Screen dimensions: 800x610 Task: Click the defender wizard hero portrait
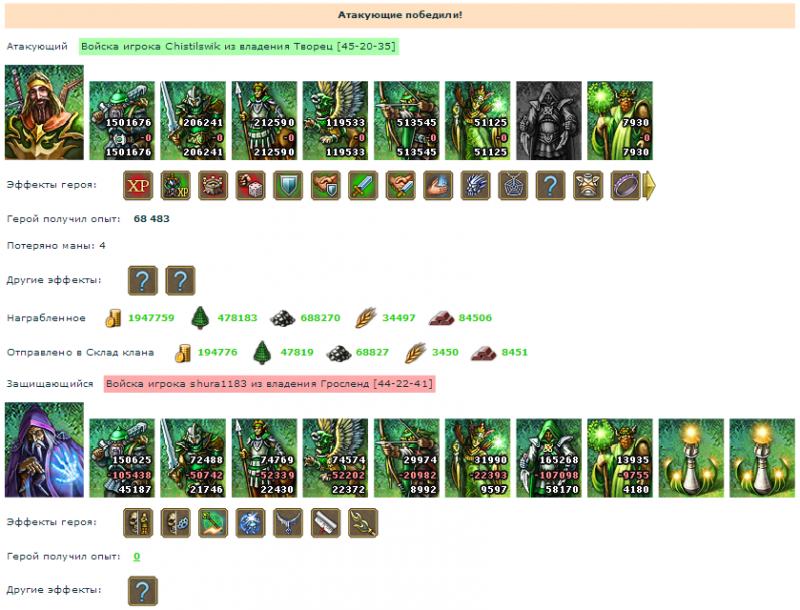(x=44, y=450)
